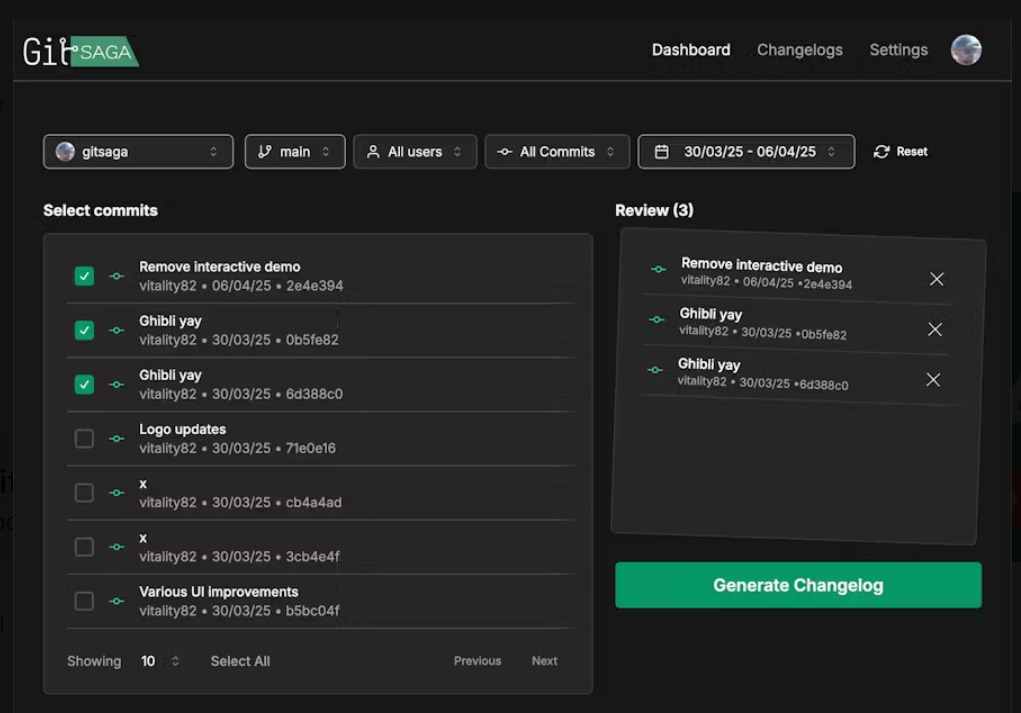Remove 'Remove interactive demo' from Review

(936, 279)
